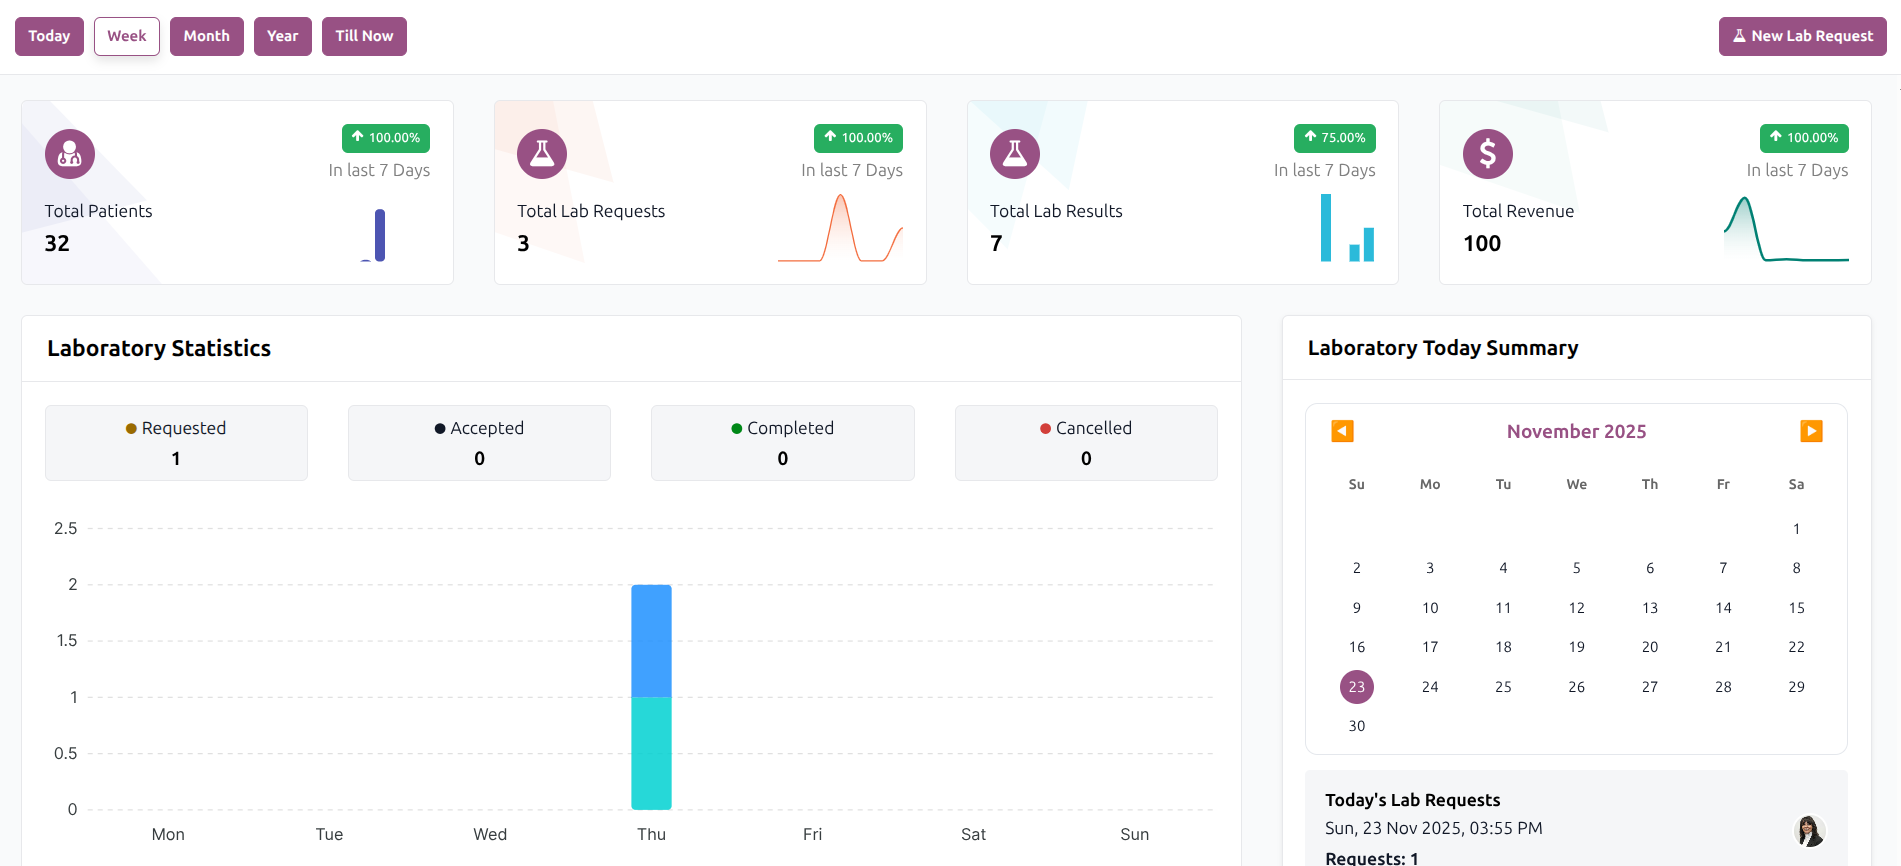Click the Total Lab Requests flask icon
Image resolution: width=1901 pixels, height=866 pixels.
(542, 154)
